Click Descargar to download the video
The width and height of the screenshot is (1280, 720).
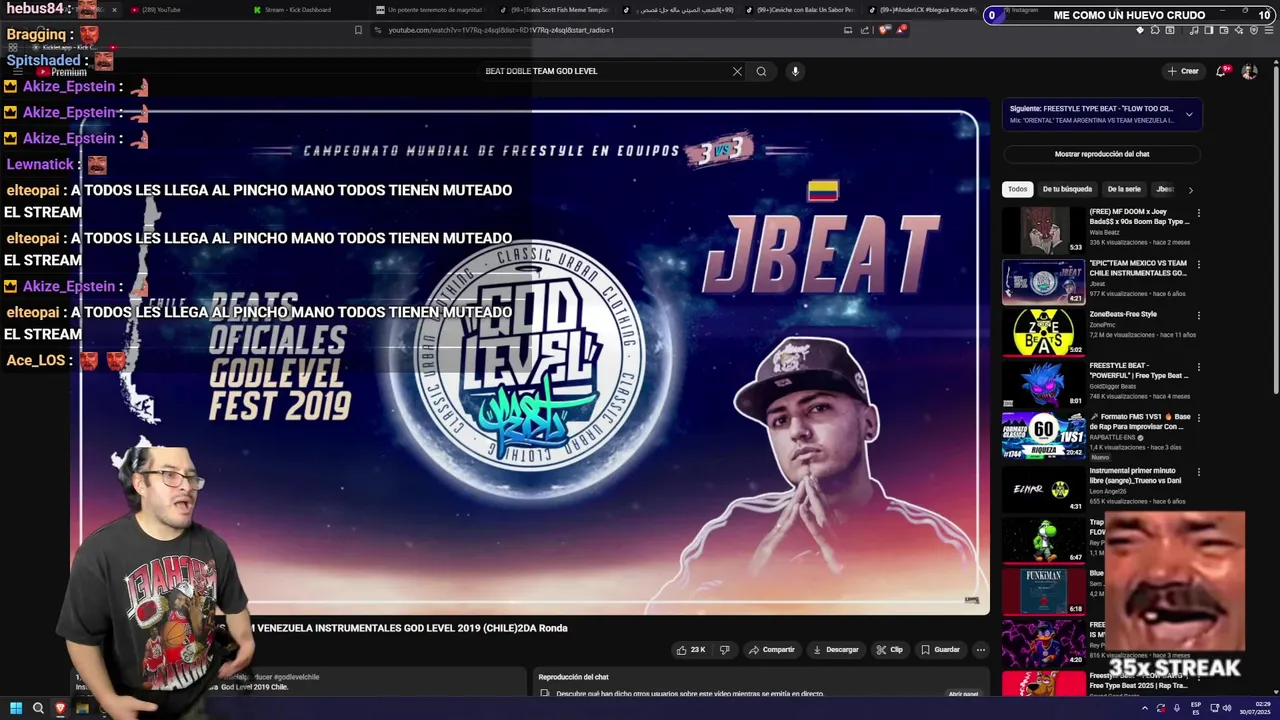(836, 650)
